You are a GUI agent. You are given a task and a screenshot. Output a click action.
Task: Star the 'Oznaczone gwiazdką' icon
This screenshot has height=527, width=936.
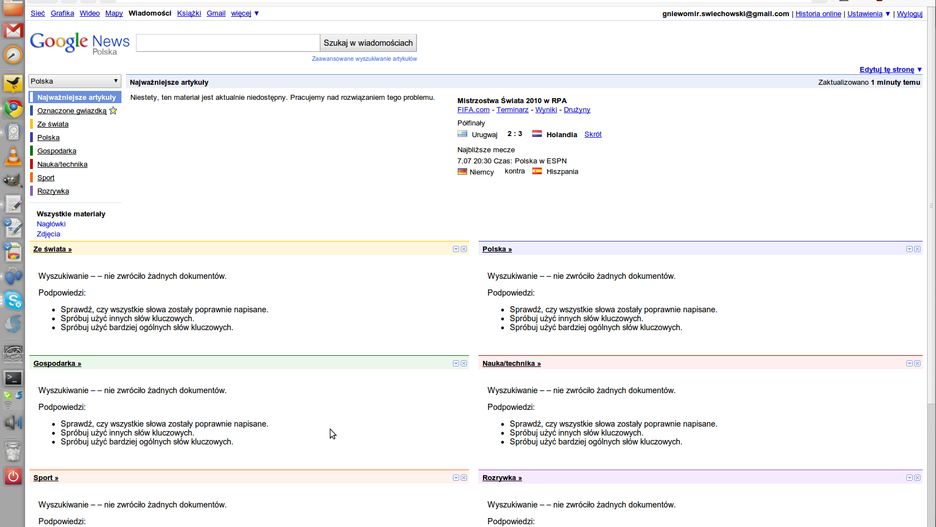coord(113,111)
